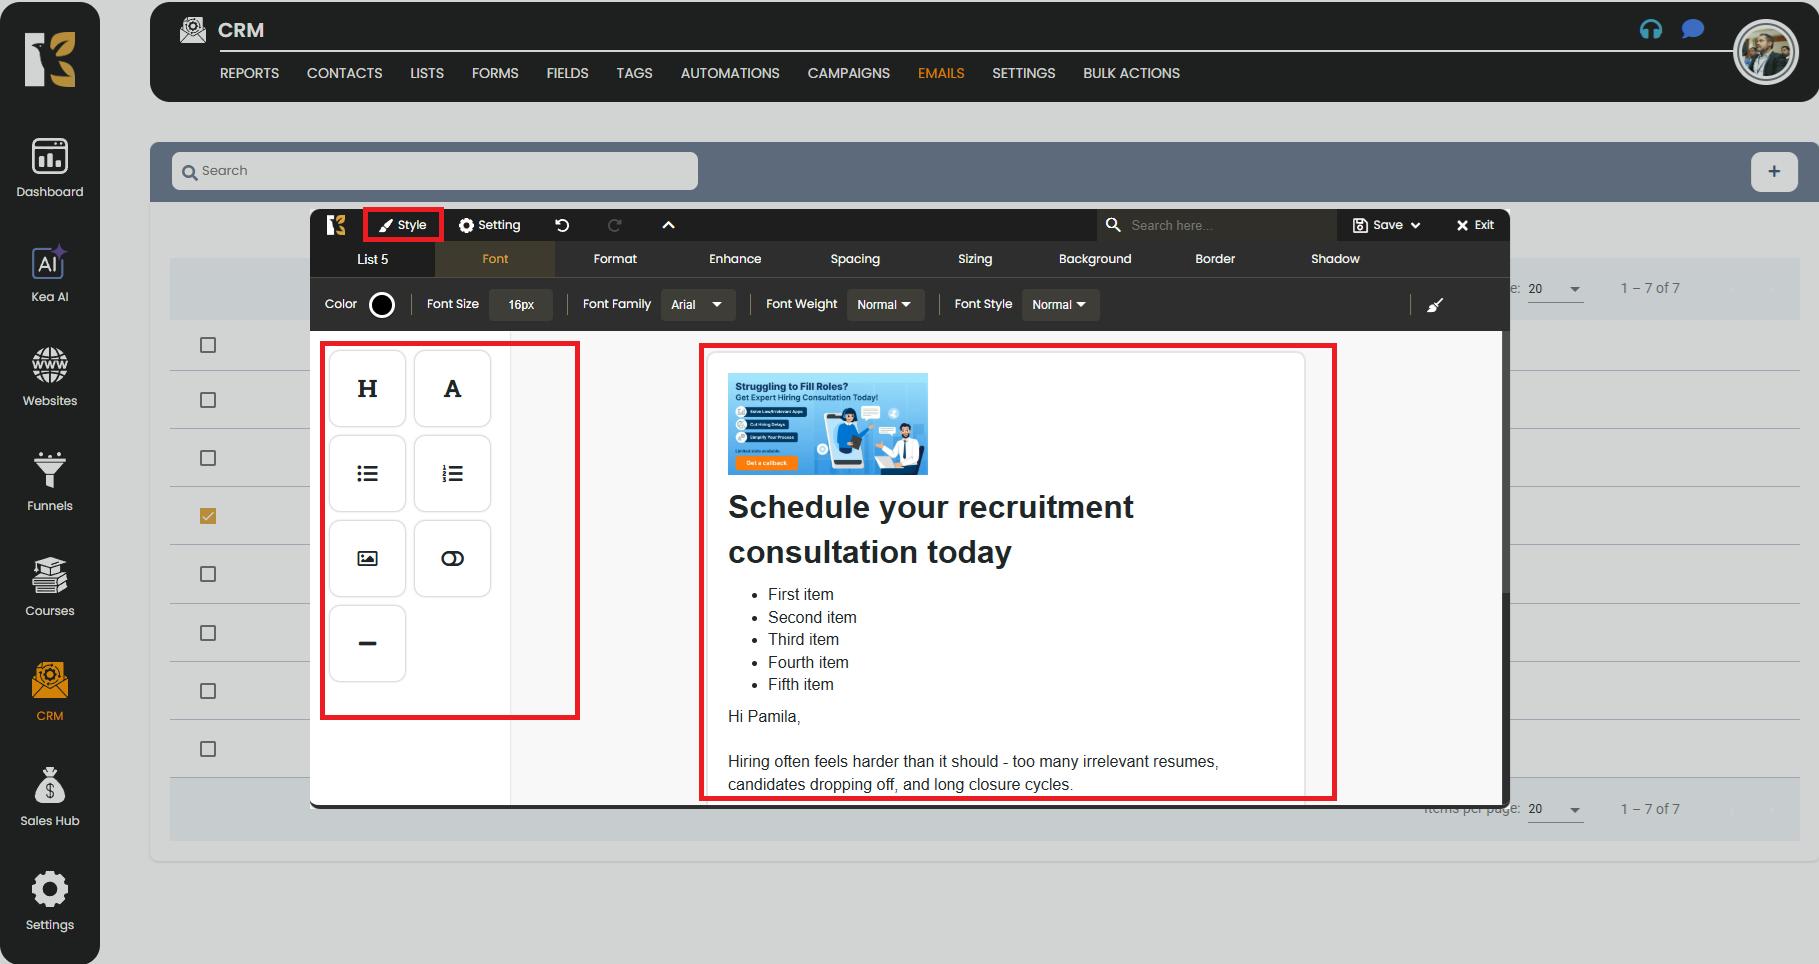Image resolution: width=1819 pixels, height=964 pixels.
Task: Insert a numbered list block
Action: (x=452, y=474)
